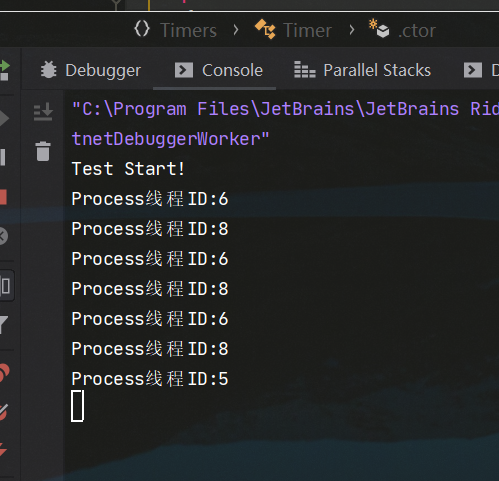Click the Timers namespace braces icon
Viewport: 499px width, 481px height.
pyautogui.click(x=142, y=29)
